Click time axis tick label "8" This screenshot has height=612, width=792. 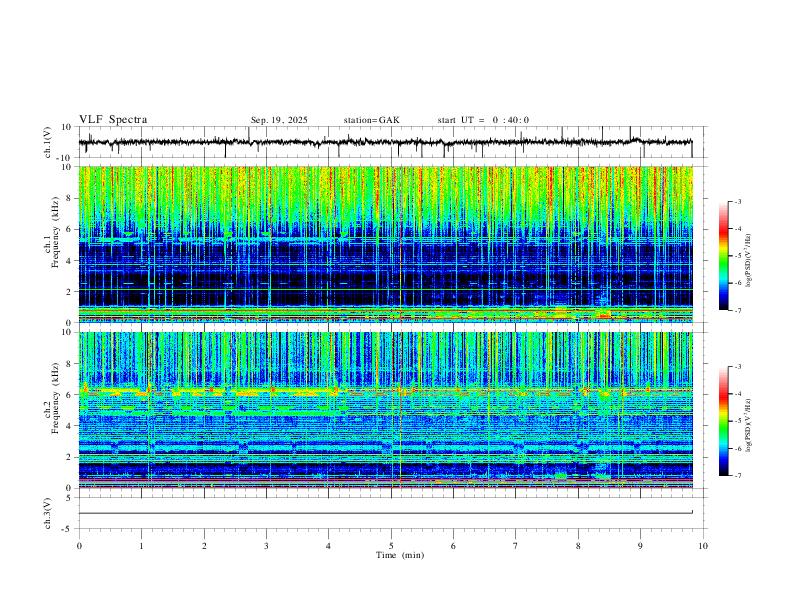(578, 546)
